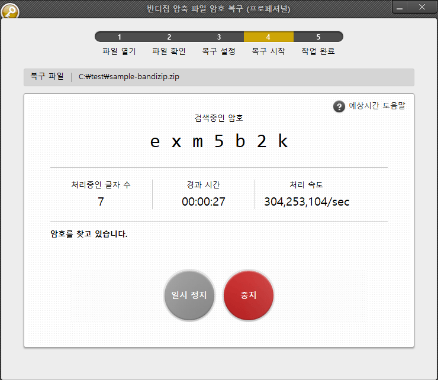Click the current password exm5b2k
The width and height of the screenshot is (438, 380).
click(x=219, y=142)
